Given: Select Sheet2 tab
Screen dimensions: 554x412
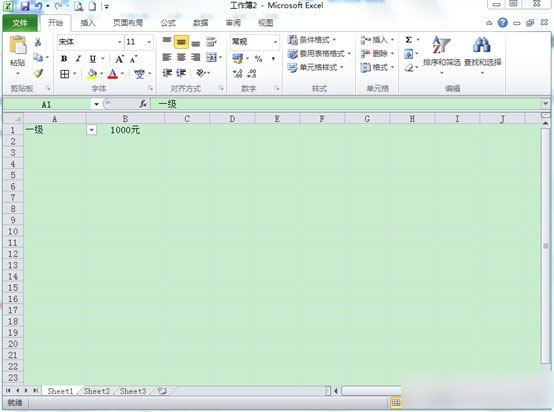Looking at the screenshot, I should [97, 391].
